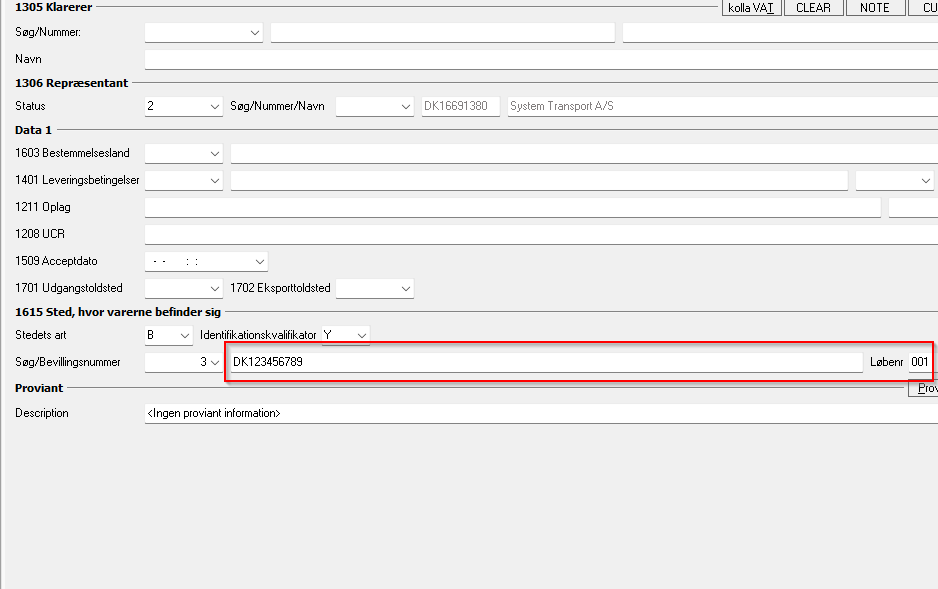This screenshot has width=938, height=589.
Task: Open the Repræsentant Status dropdown
Action: click(x=214, y=107)
